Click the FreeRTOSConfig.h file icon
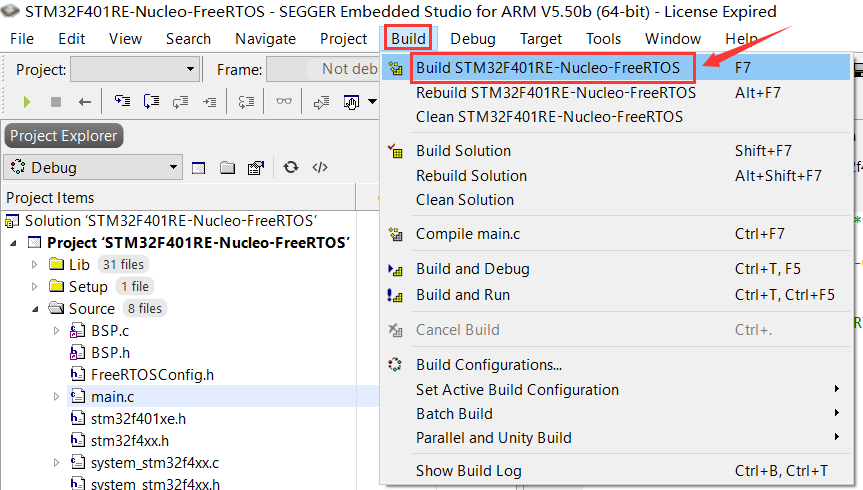Viewport: 863px width, 490px height. pyautogui.click(x=78, y=375)
